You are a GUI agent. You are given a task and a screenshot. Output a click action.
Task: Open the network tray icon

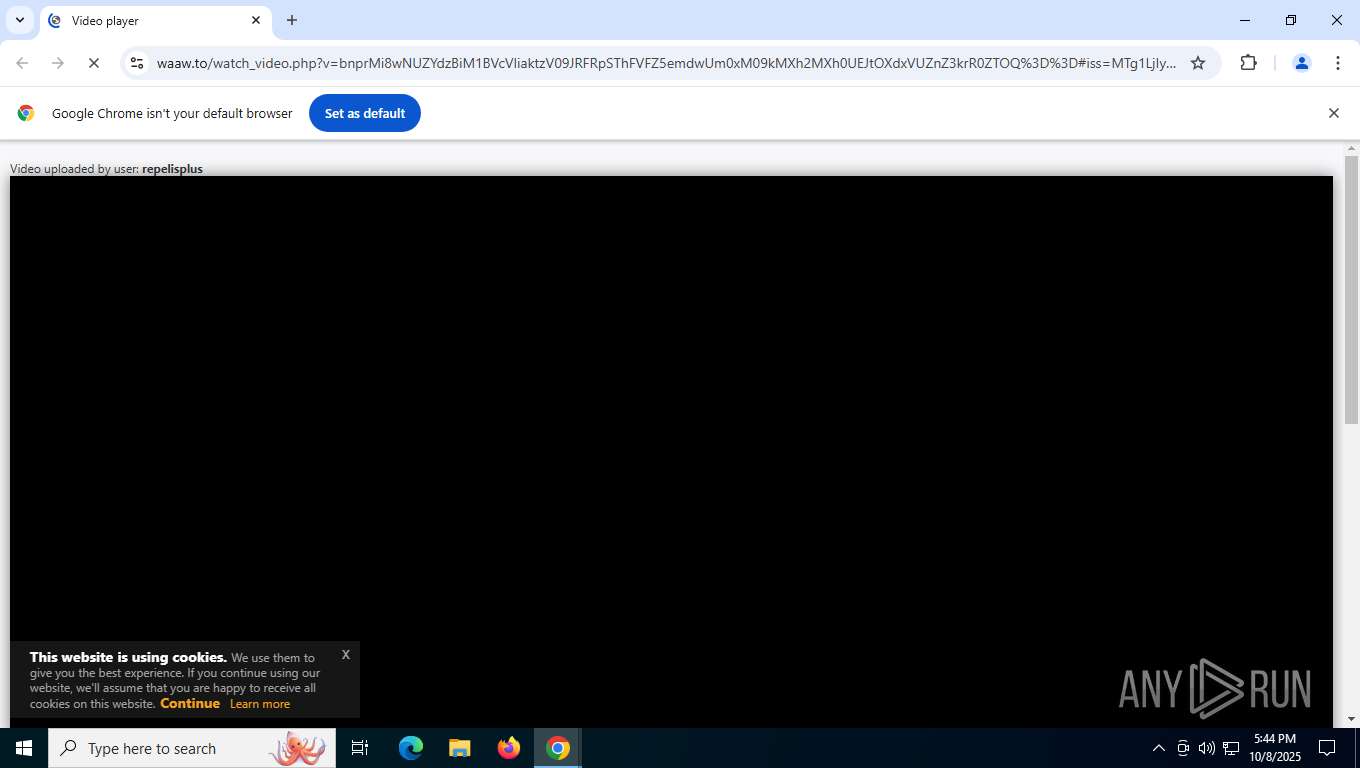[1231, 748]
